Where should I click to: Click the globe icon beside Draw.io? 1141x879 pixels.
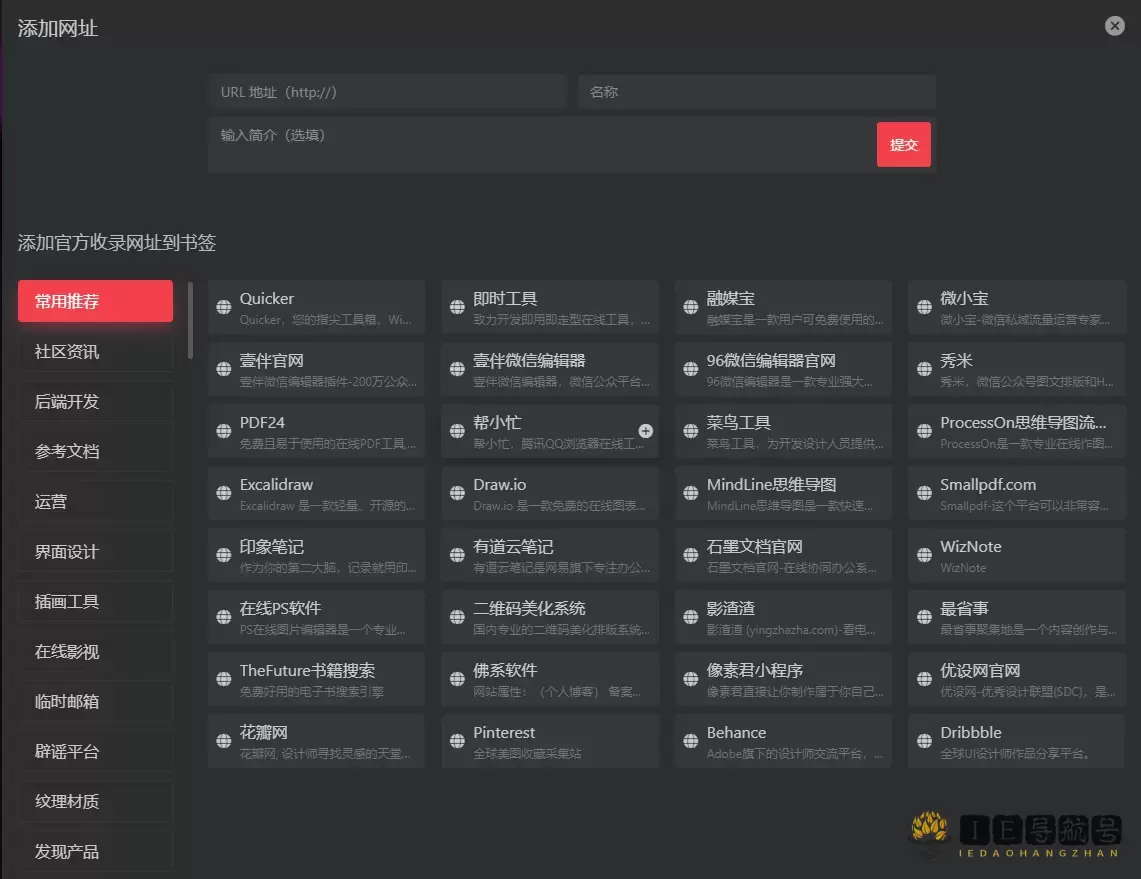coord(457,493)
